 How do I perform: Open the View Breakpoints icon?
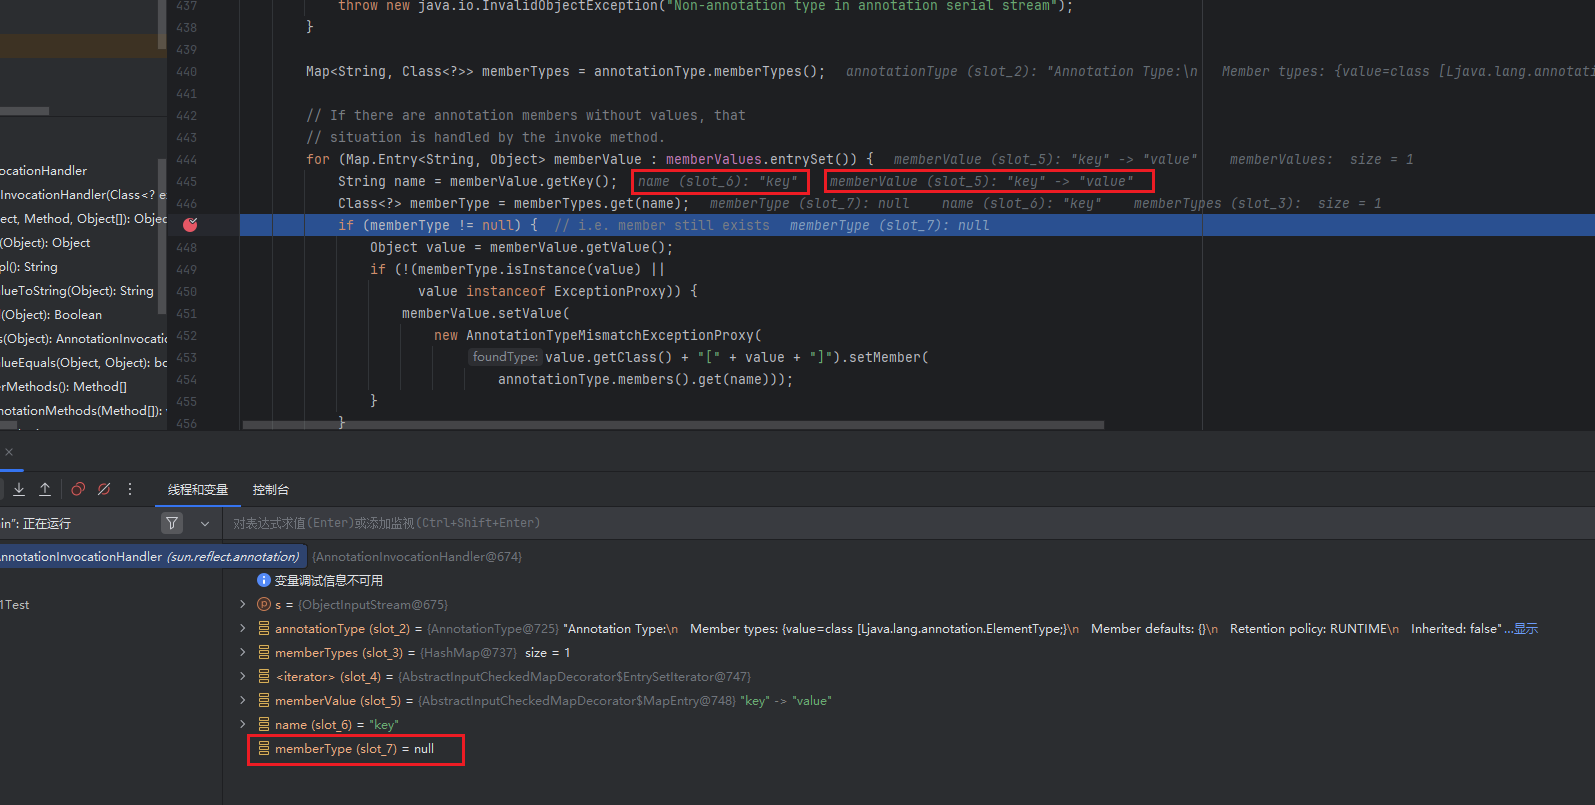pyautogui.click(x=77, y=489)
